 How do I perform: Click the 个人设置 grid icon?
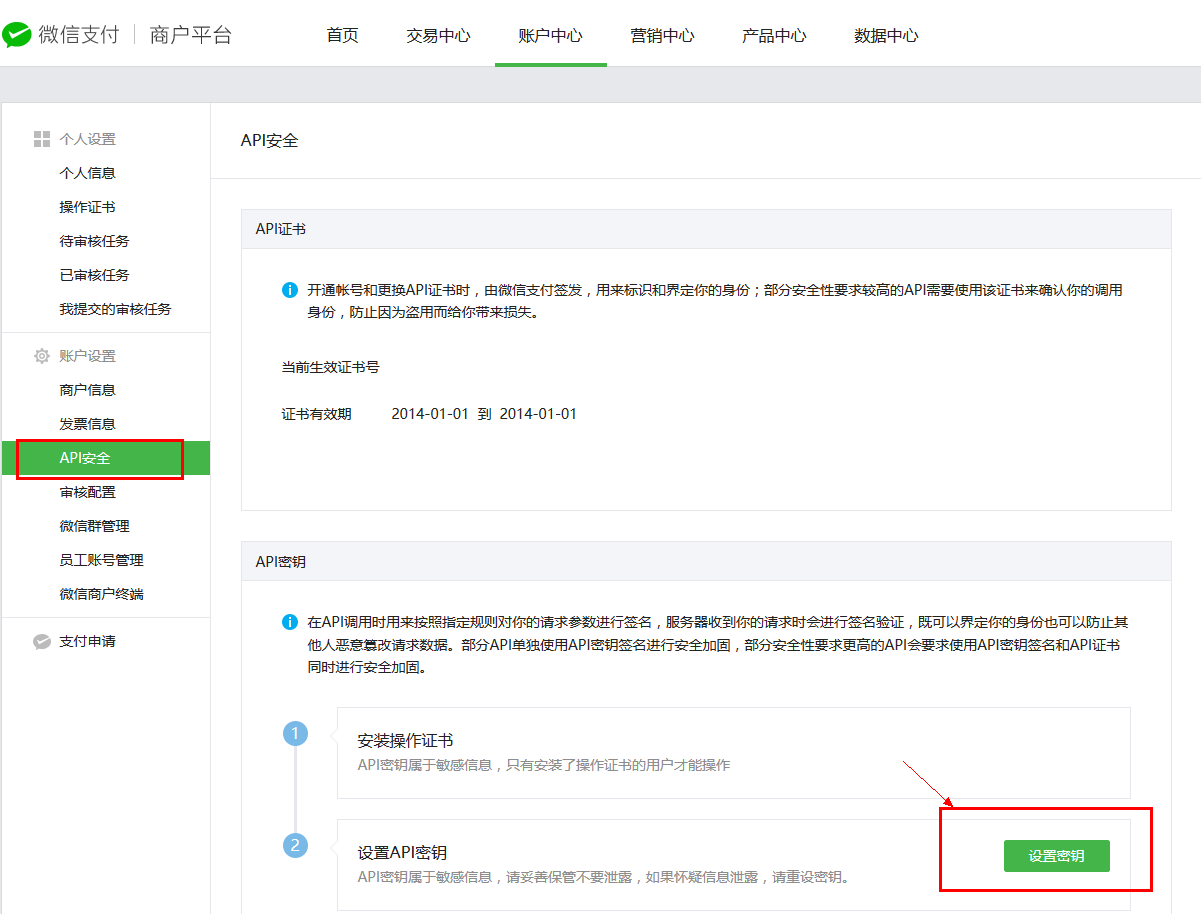[x=42, y=139]
